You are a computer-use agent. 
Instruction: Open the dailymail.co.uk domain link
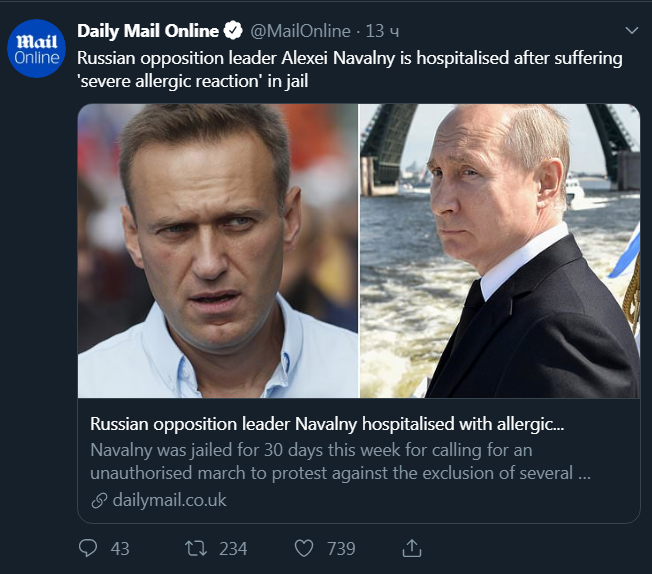coord(170,500)
